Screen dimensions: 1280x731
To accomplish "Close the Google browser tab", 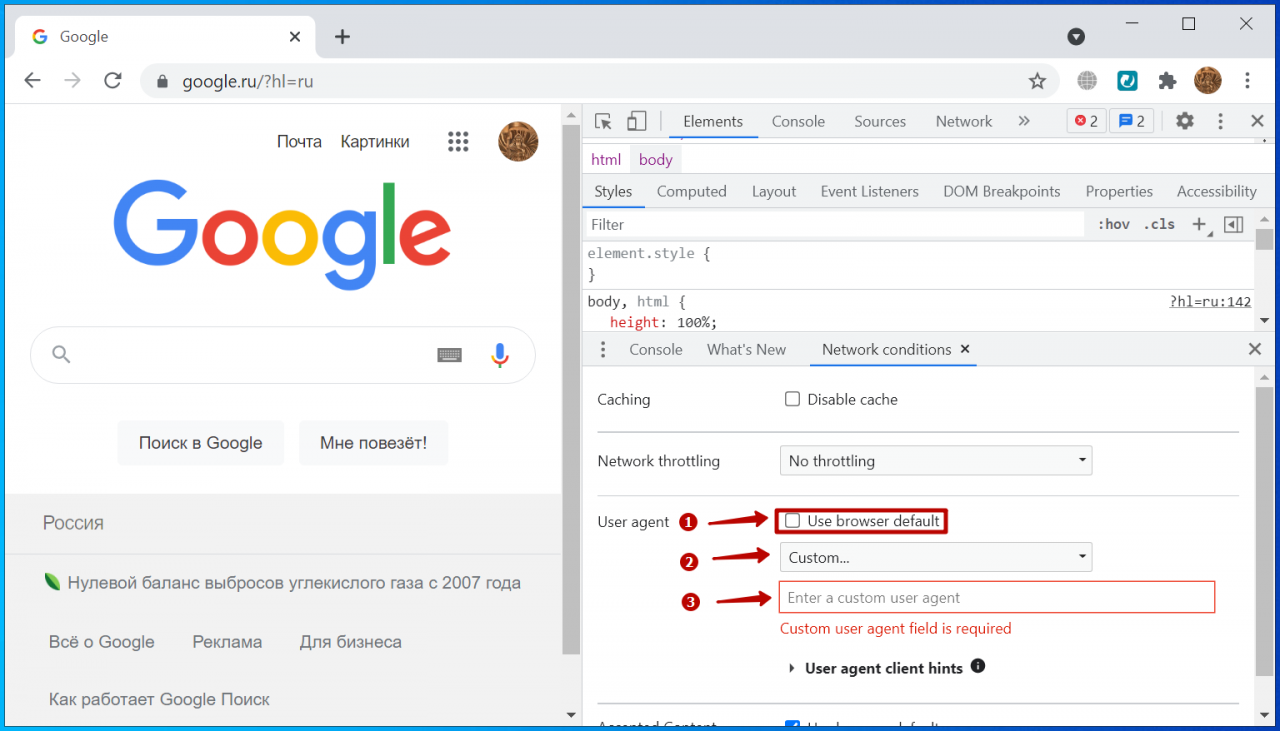I will [x=295, y=37].
